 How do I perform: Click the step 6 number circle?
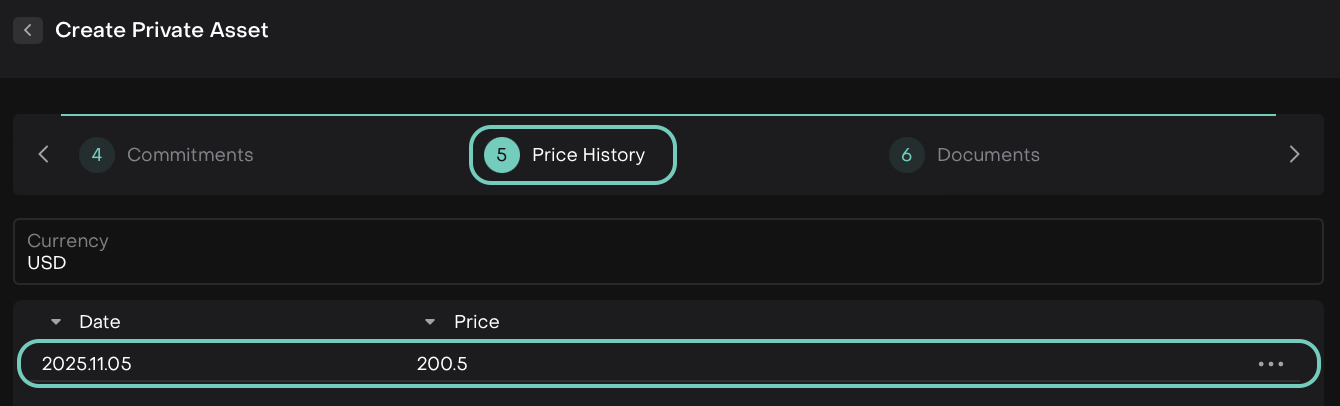907,155
